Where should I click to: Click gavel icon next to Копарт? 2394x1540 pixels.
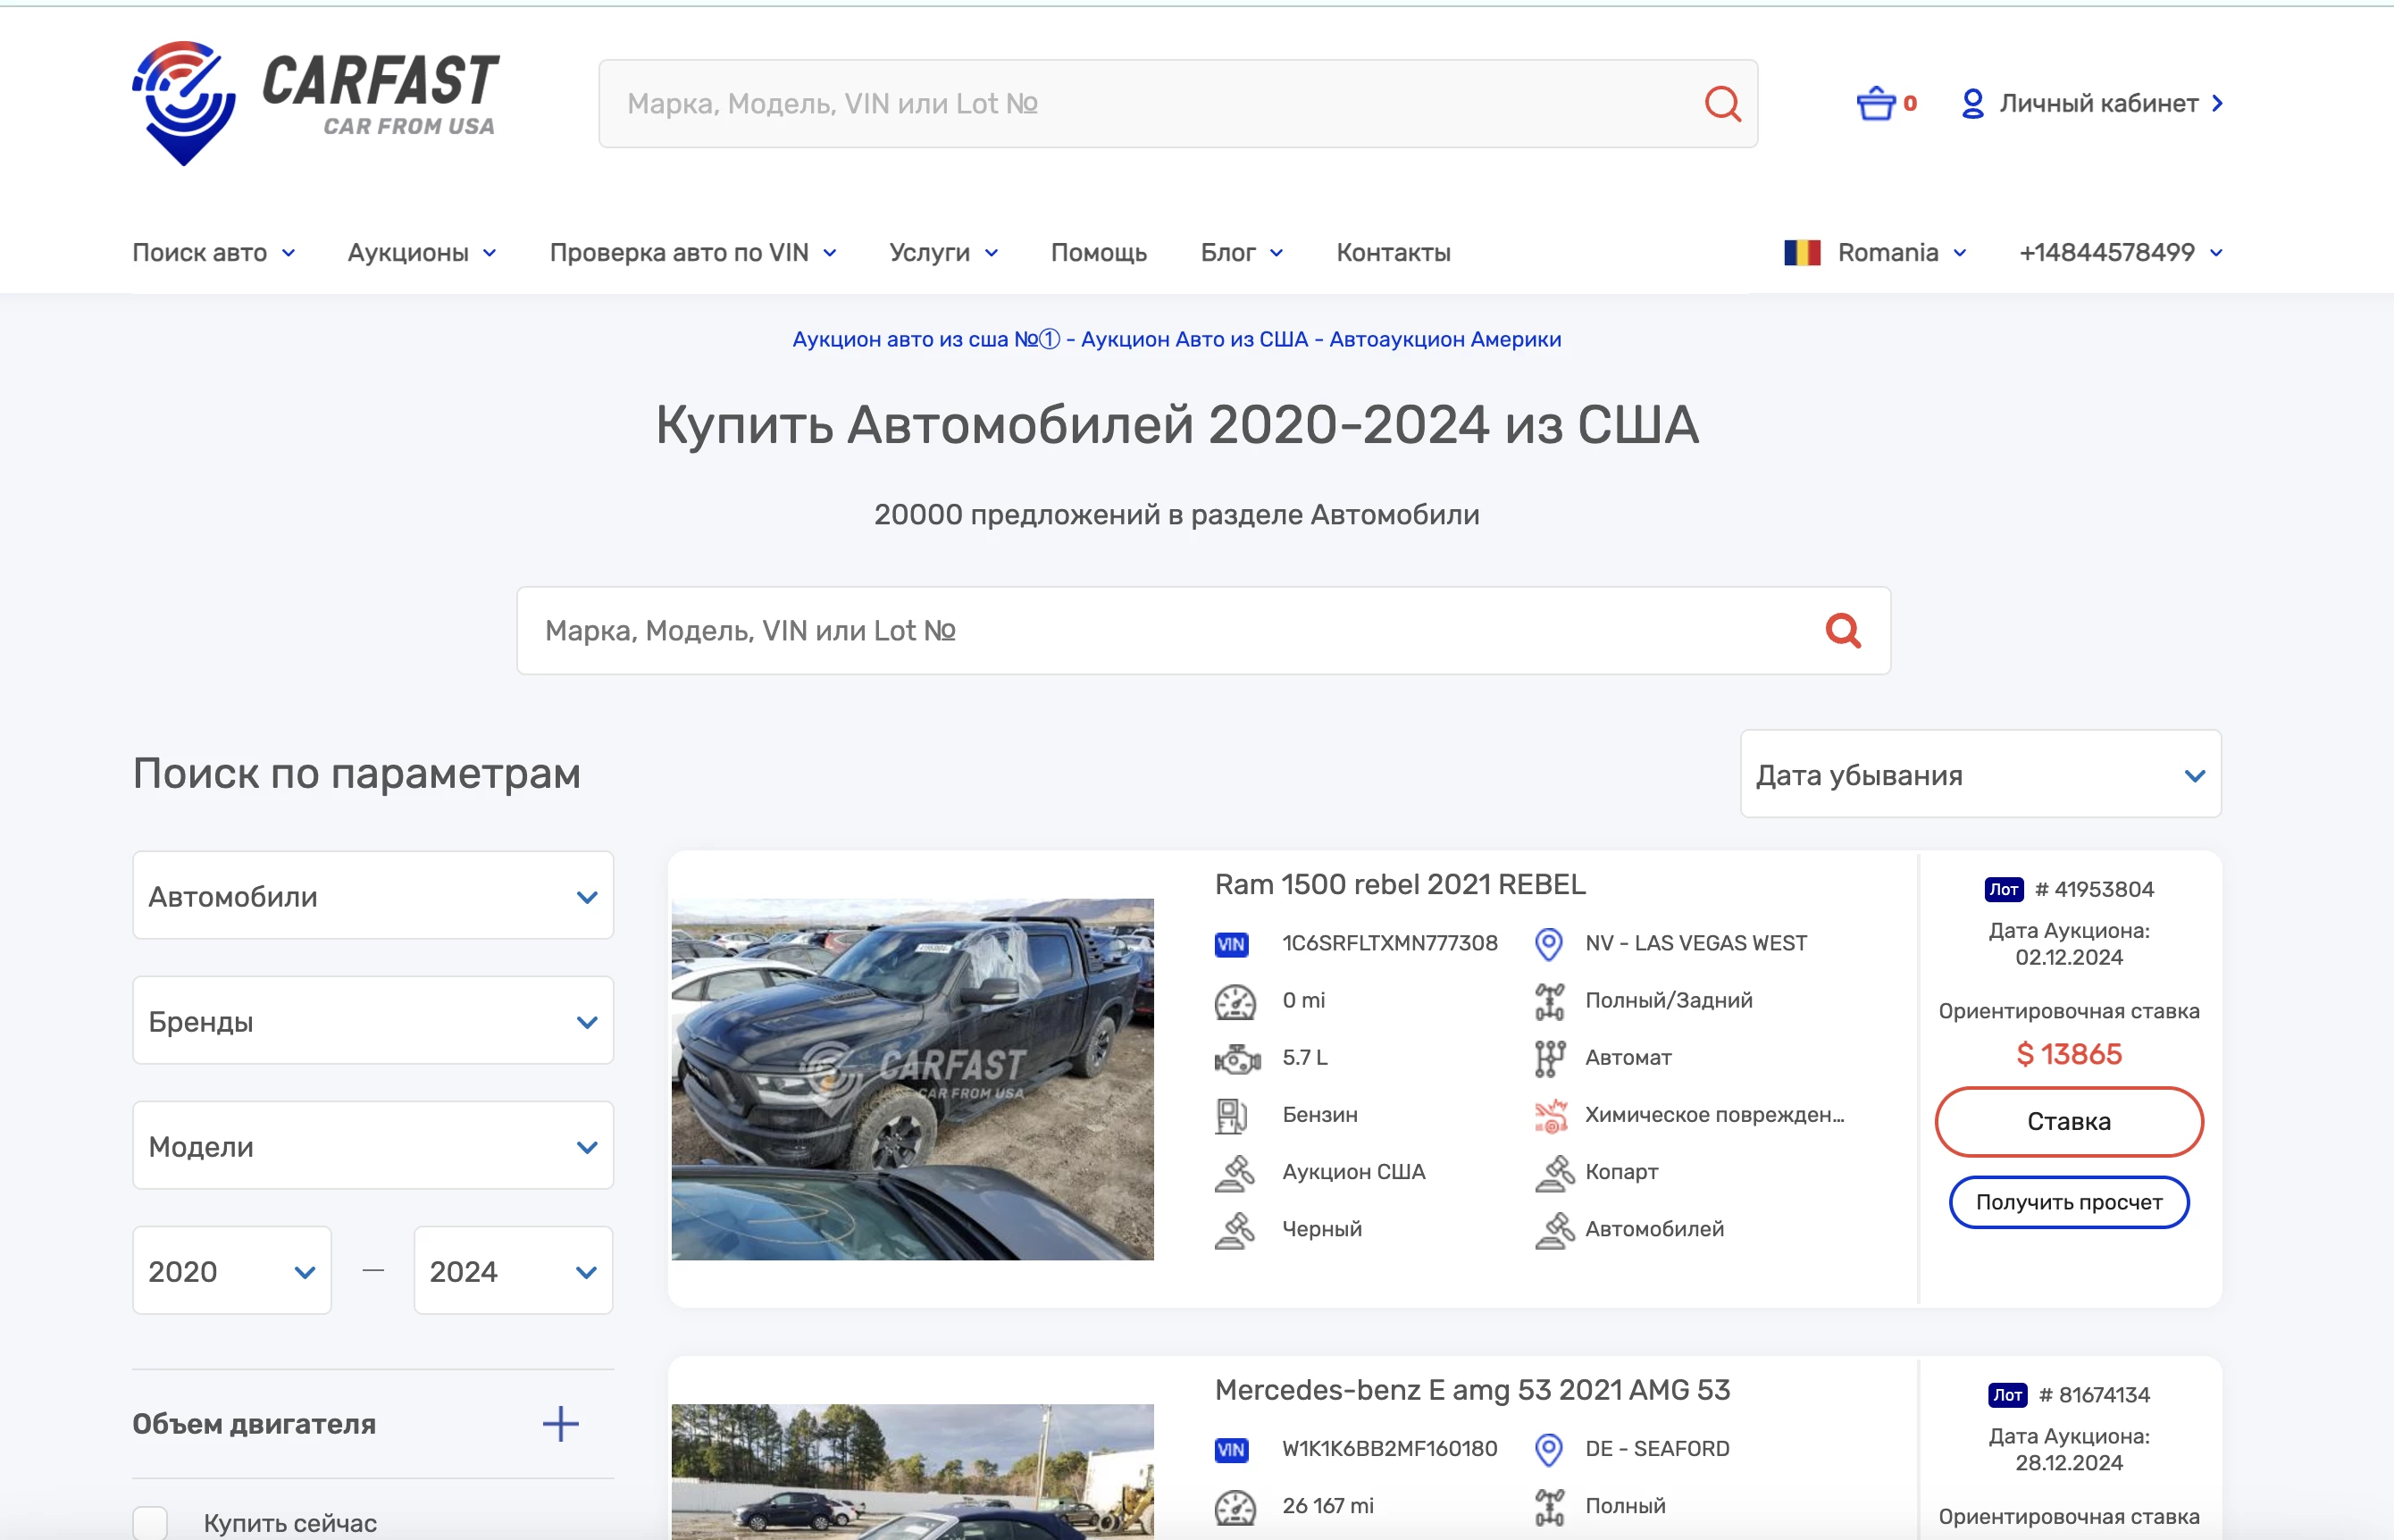[x=1554, y=1172]
